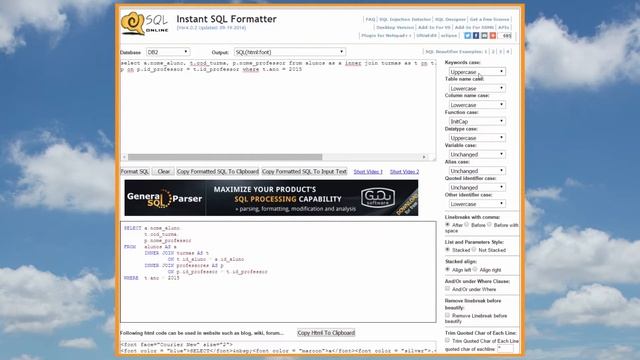640x360 pixels.
Task: Open the Short Video 2 link
Action: [x=404, y=172]
